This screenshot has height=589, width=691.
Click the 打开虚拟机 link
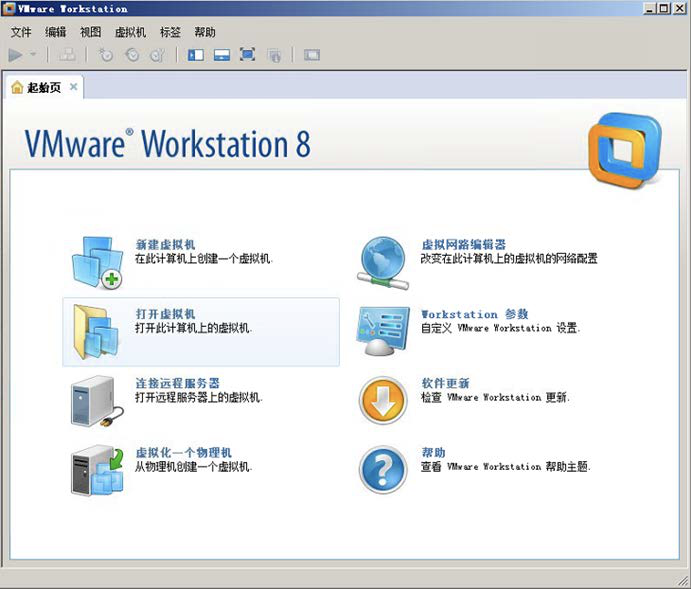165,314
